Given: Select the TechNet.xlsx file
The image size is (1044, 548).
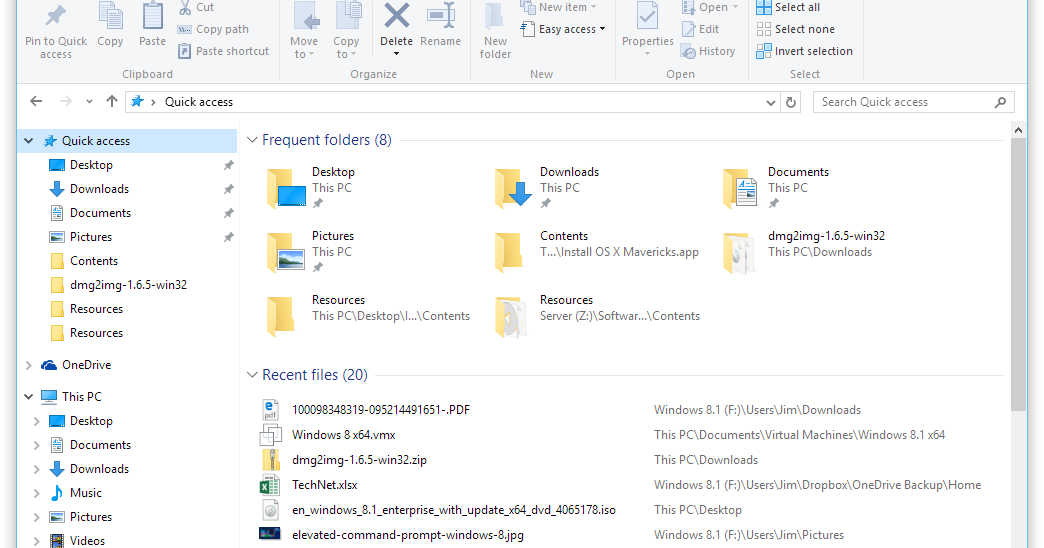Looking at the screenshot, I should [x=324, y=485].
